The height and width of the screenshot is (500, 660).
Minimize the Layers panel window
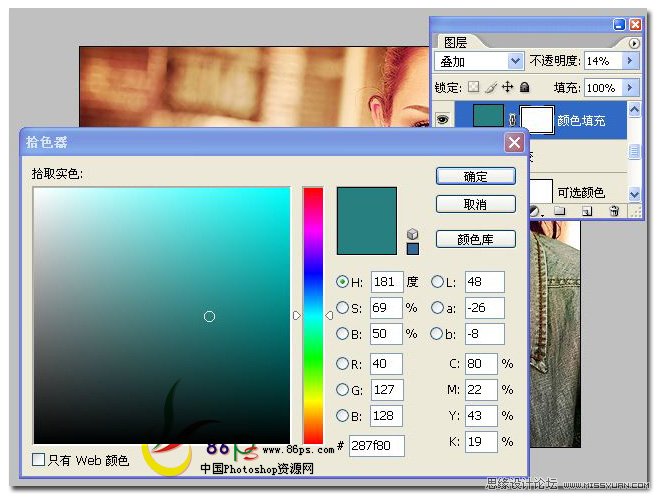click(x=619, y=24)
